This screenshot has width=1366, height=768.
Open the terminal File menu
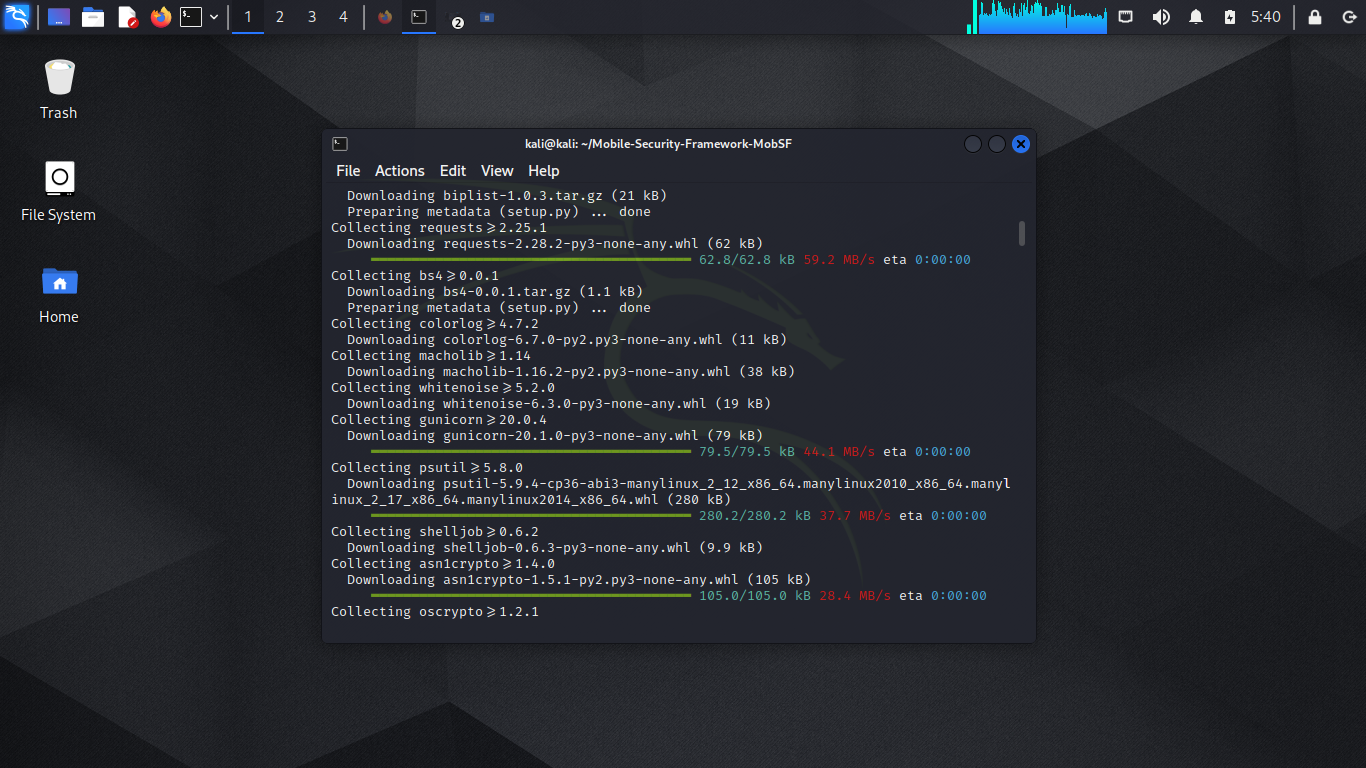(348, 171)
